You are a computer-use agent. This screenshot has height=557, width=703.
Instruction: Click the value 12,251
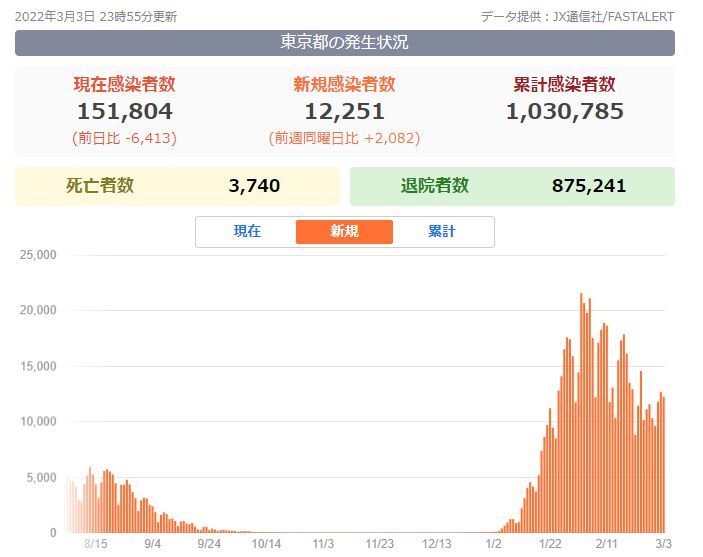[x=344, y=111]
